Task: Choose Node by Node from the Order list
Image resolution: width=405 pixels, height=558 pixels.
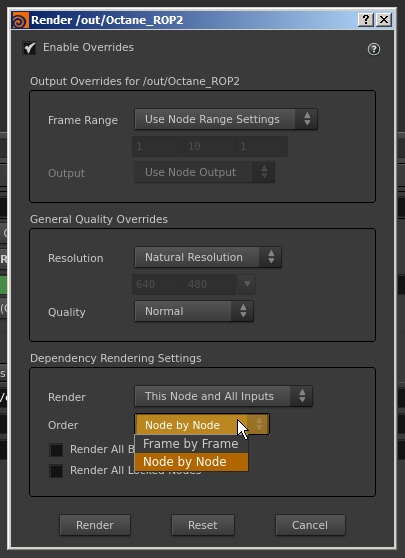Action: click(191, 462)
